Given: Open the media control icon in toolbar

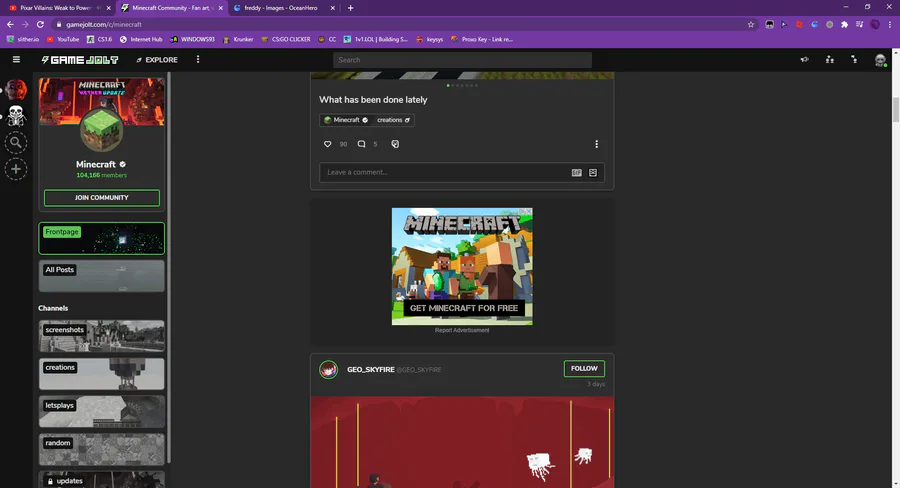Looking at the screenshot, I should 859,25.
